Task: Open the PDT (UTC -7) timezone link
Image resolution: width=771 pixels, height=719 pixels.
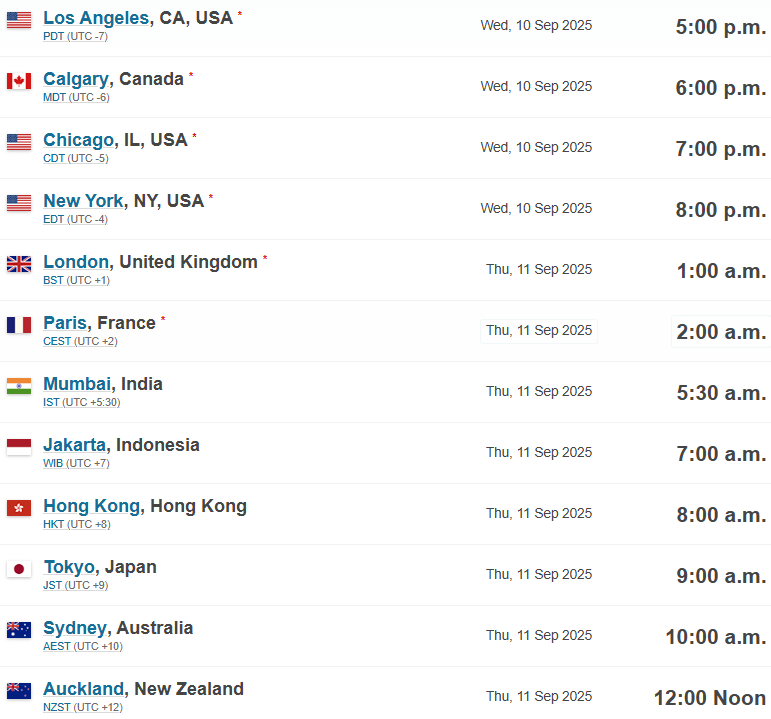Action: (75, 36)
